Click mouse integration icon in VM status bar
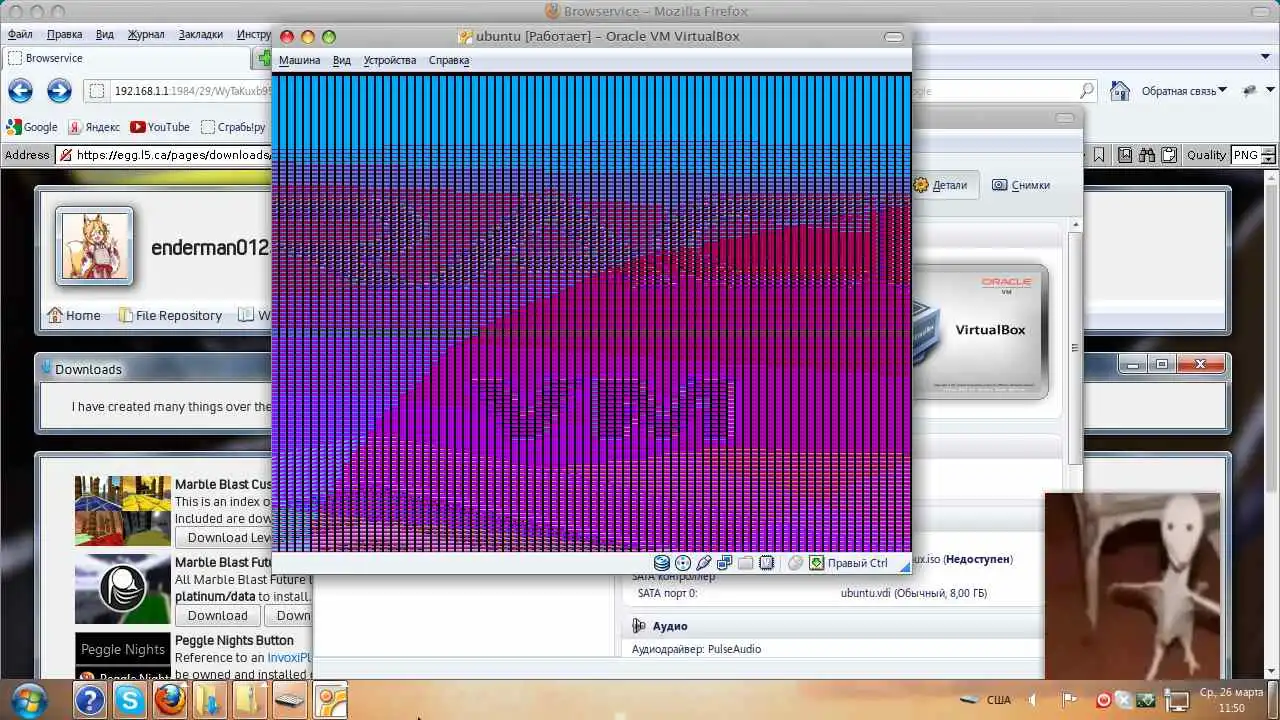This screenshot has height=720, width=1280. click(x=796, y=563)
